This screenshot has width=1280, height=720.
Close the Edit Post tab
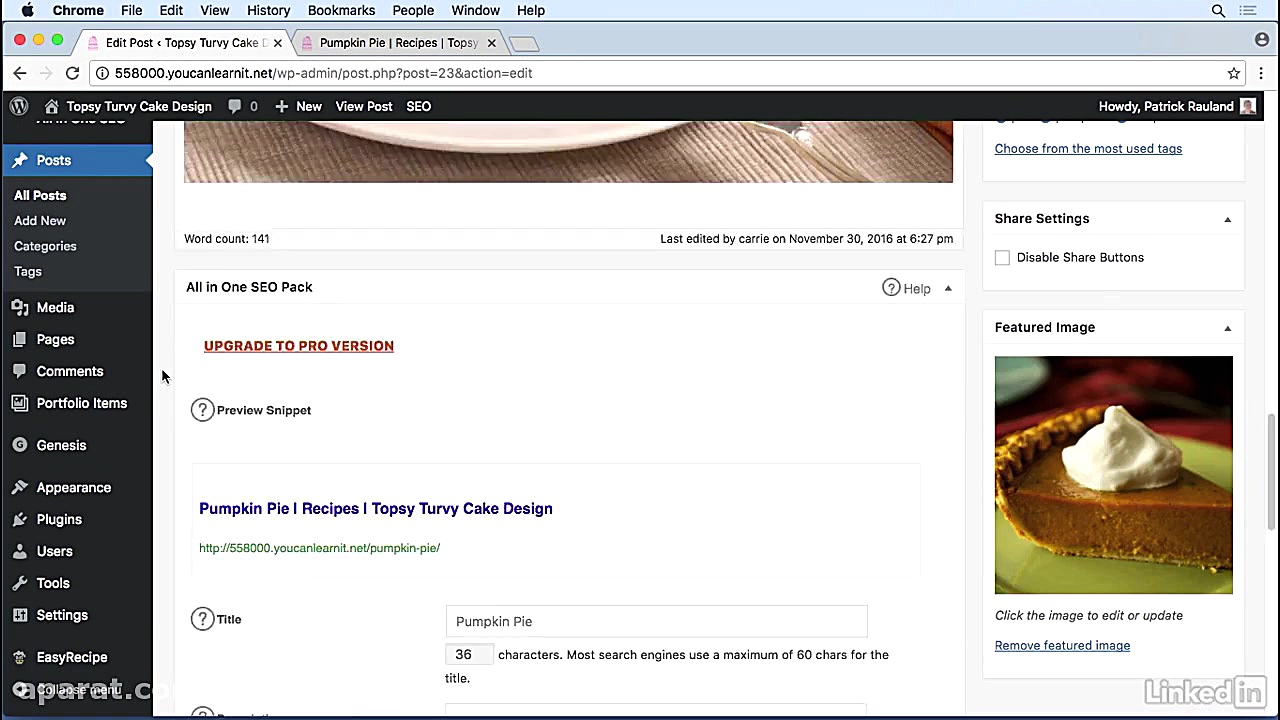pos(277,43)
